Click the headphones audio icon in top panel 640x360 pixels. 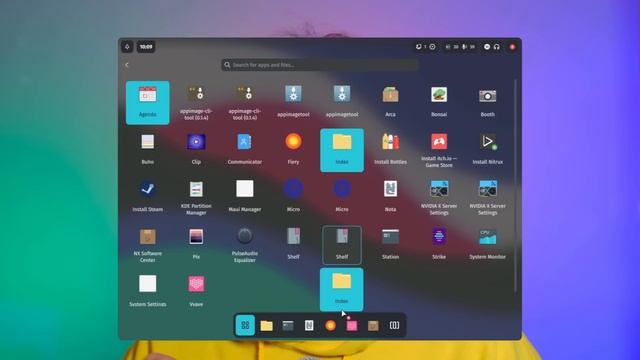(x=497, y=47)
